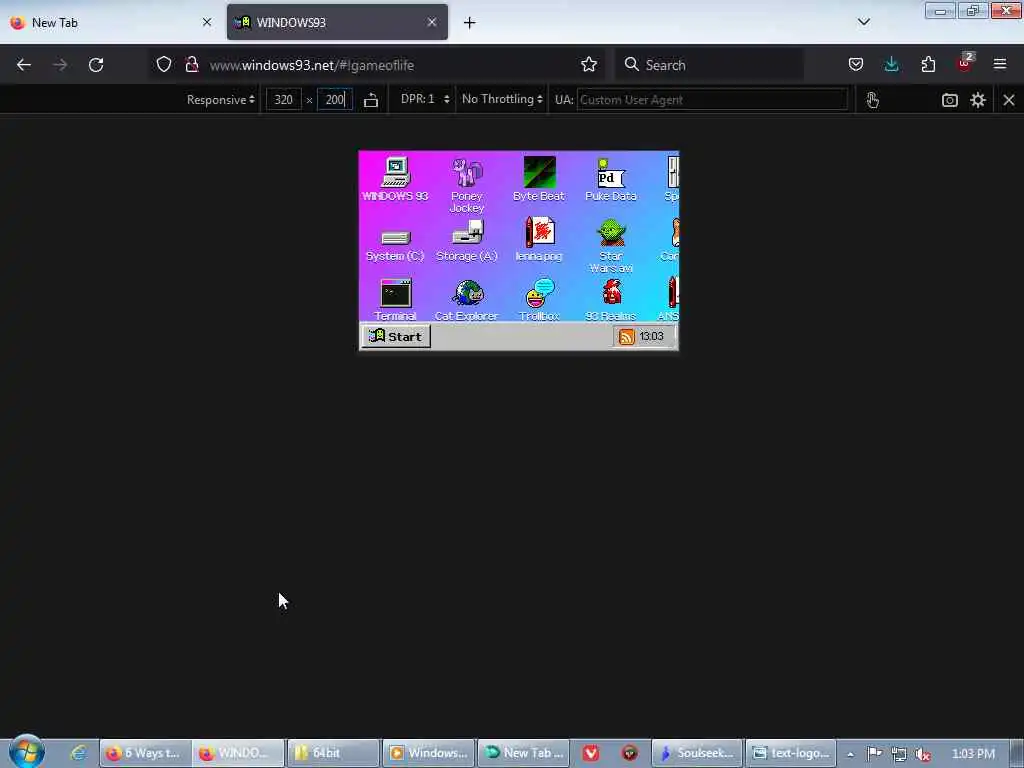This screenshot has height=768, width=1024.
Task: Switch to the WINDOWS93 tab
Action: [x=337, y=22]
